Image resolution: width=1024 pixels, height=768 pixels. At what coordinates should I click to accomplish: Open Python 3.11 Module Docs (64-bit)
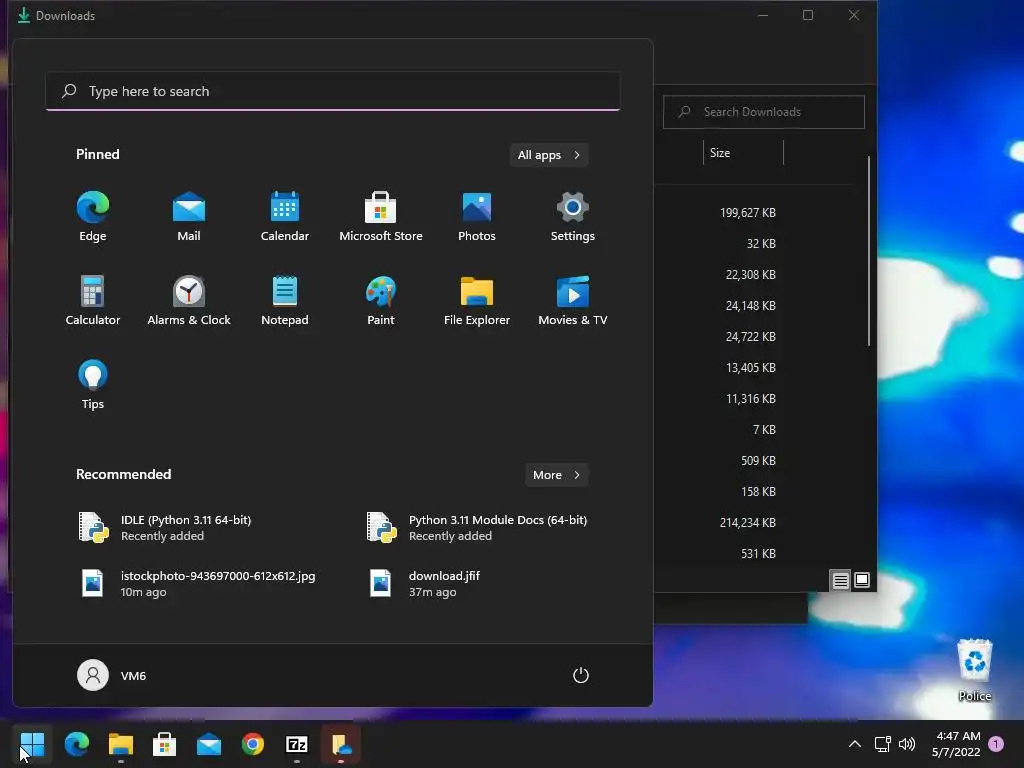(x=479, y=528)
